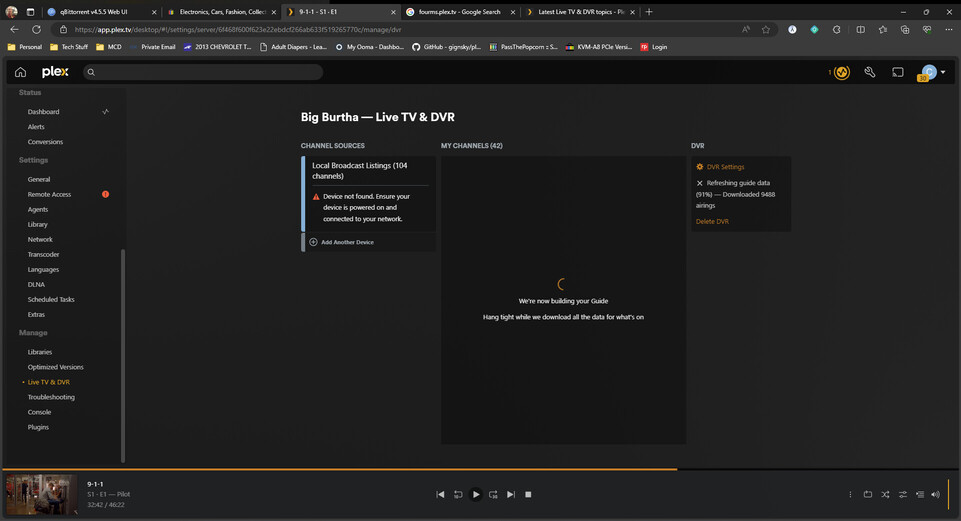Click the browser back arrow
The image size is (961, 521).
(x=14, y=29)
